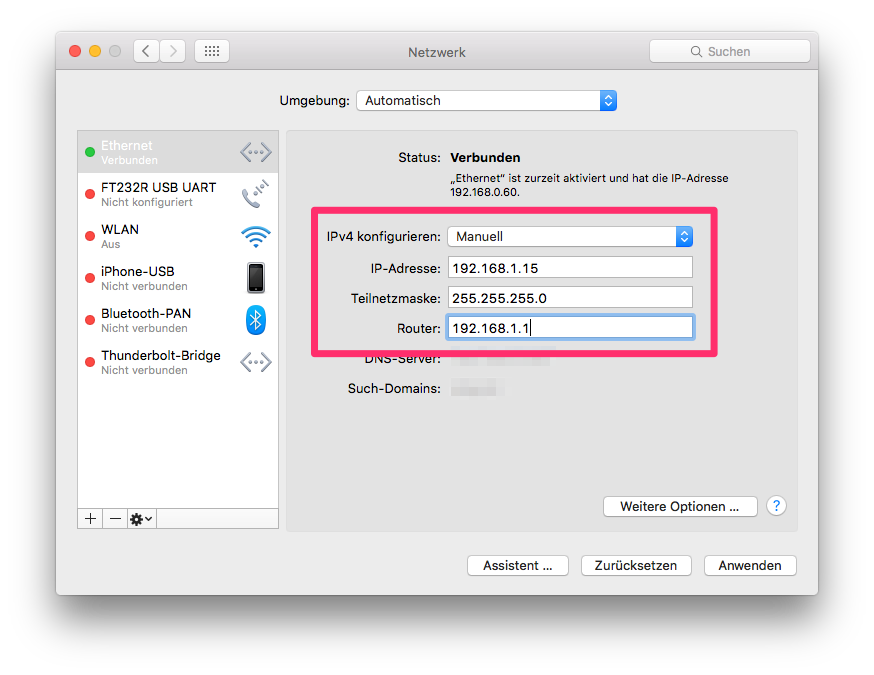Open the IPv4 konfigurieren dropdown
The width and height of the screenshot is (874, 675).
570,236
